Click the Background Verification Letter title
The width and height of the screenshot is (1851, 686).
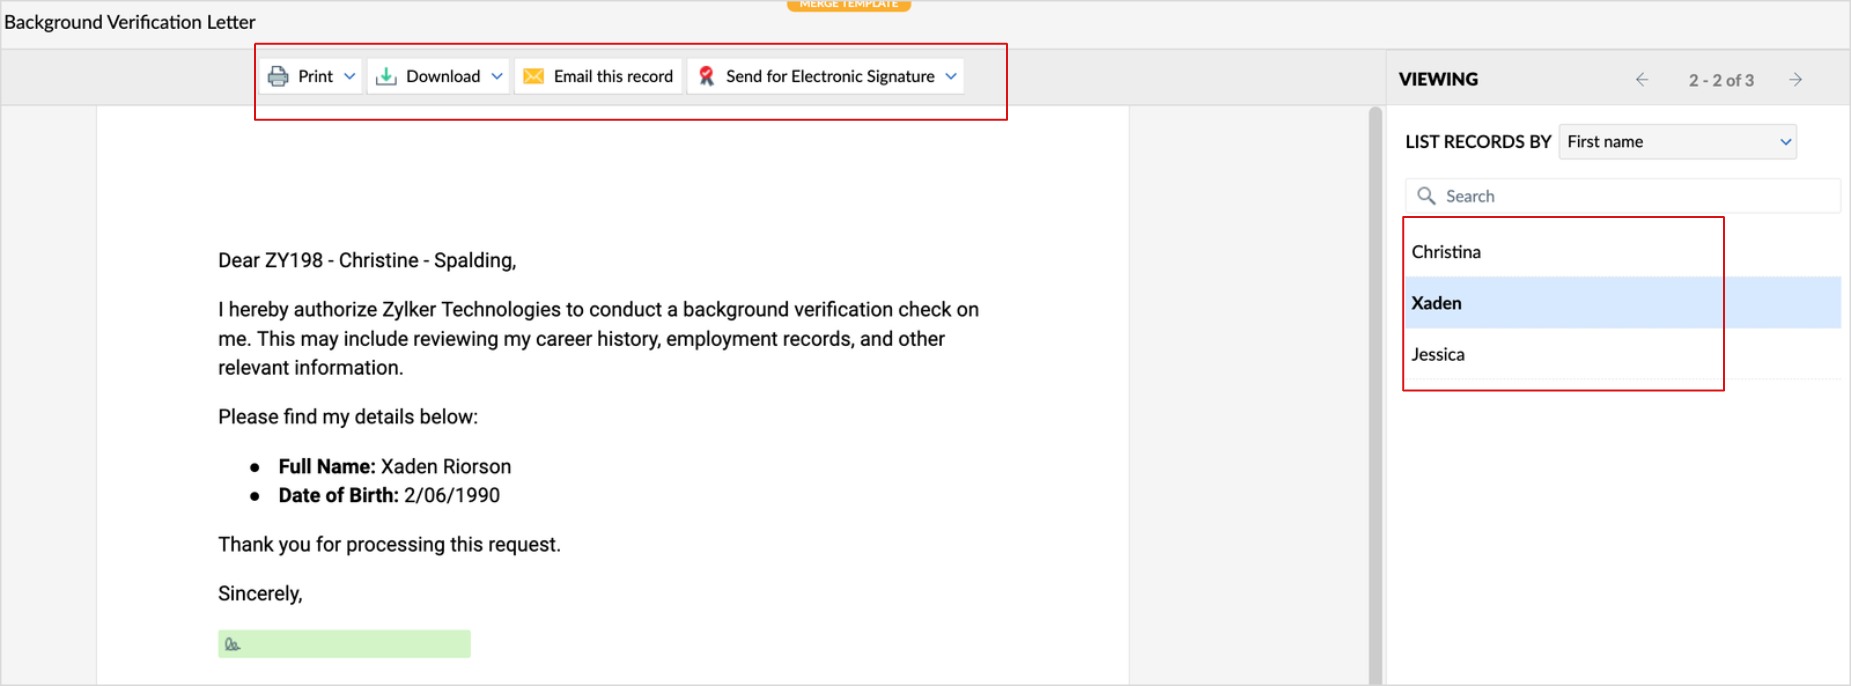[x=130, y=22]
